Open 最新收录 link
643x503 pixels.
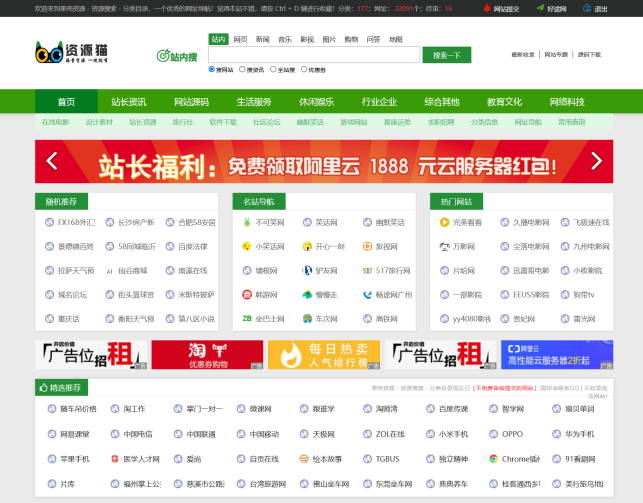click(523, 55)
